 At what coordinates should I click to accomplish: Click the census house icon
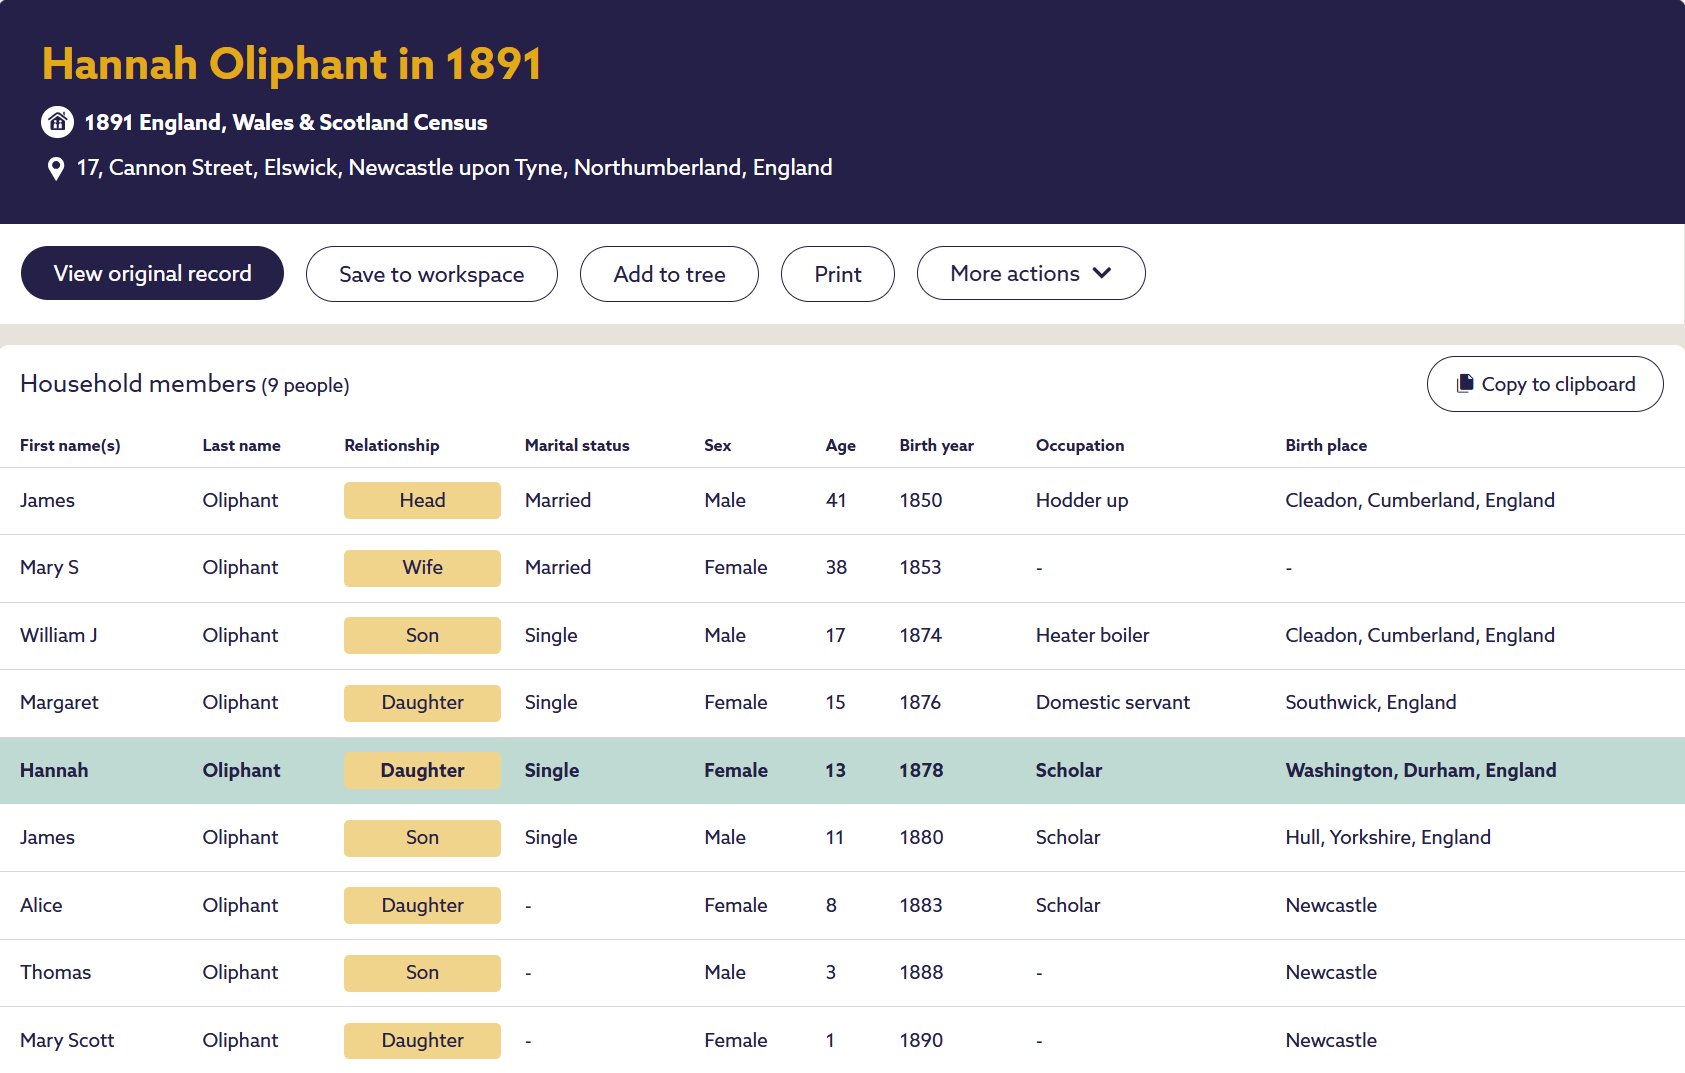[57, 122]
